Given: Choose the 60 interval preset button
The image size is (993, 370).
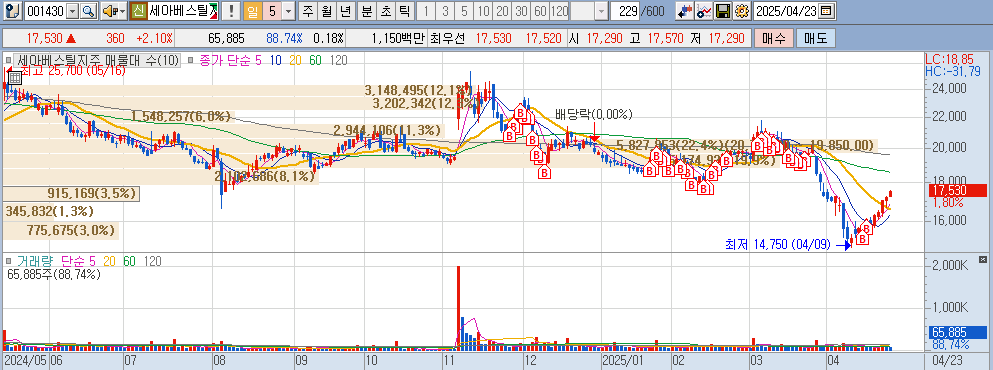Looking at the screenshot, I should [540, 11].
